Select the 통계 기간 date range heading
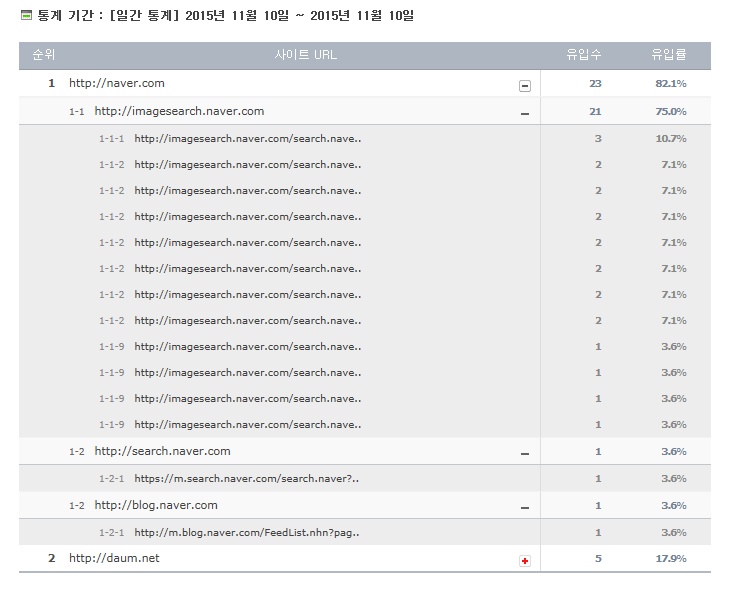This screenshot has height=595, width=731. [226, 15]
